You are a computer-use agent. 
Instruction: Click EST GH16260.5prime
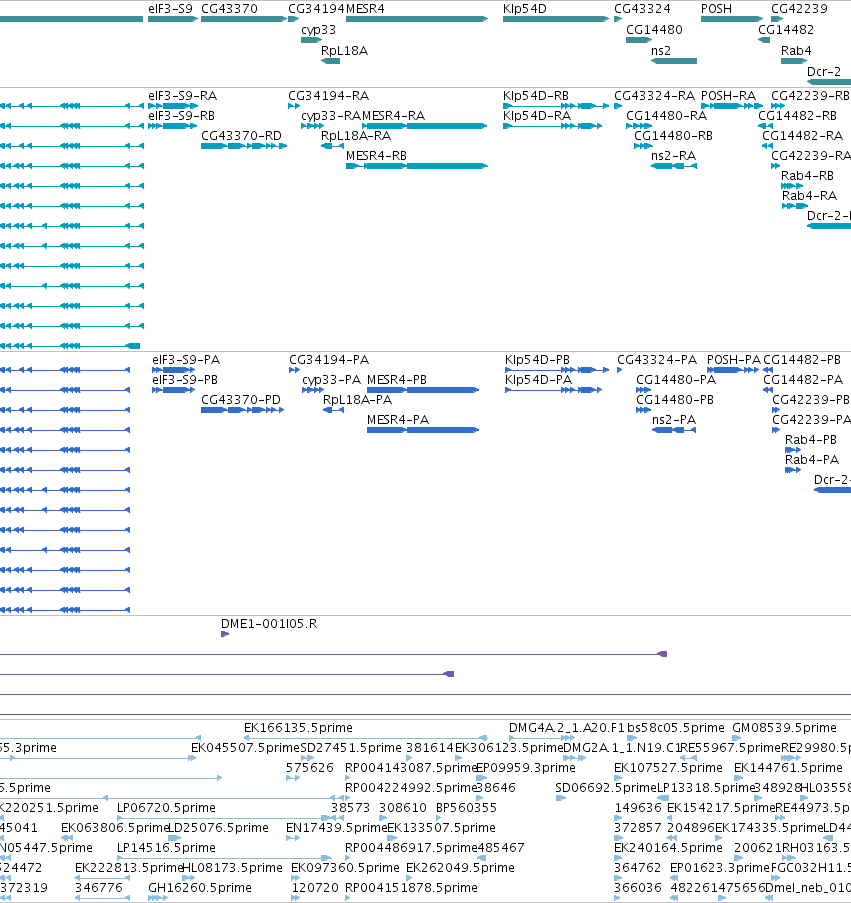[x=158, y=898]
